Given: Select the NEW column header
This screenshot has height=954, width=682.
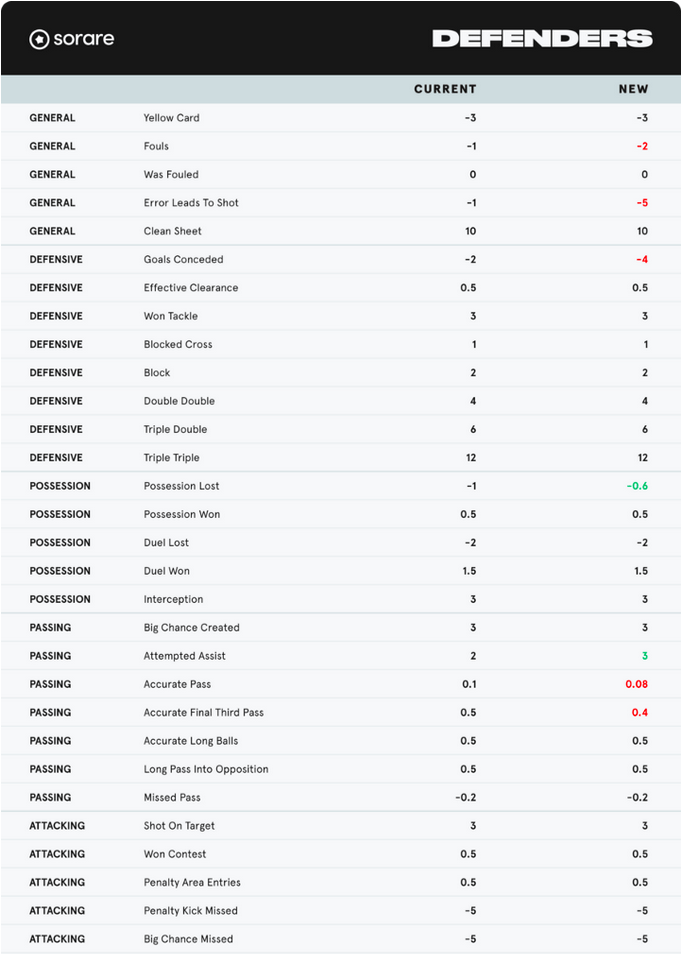Looking at the screenshot, I should coord(633,89).
